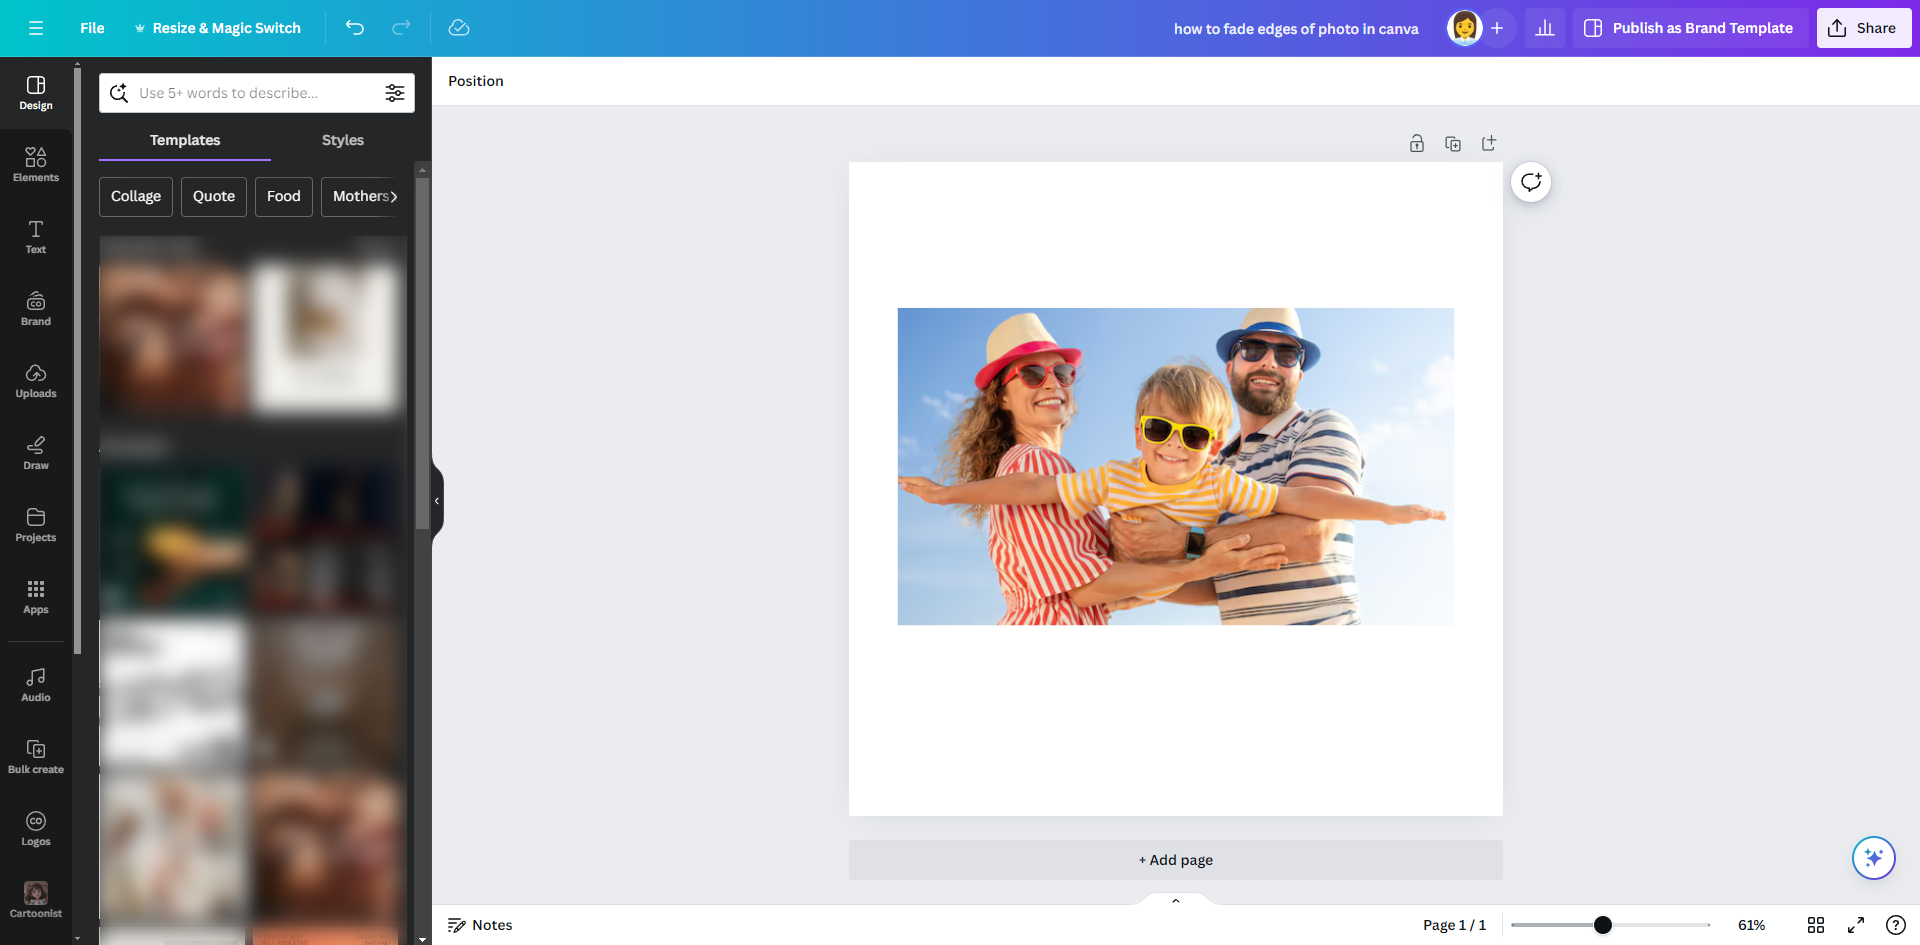Check cloud save status icon
1920x945 pixels.
coord(459,28)
